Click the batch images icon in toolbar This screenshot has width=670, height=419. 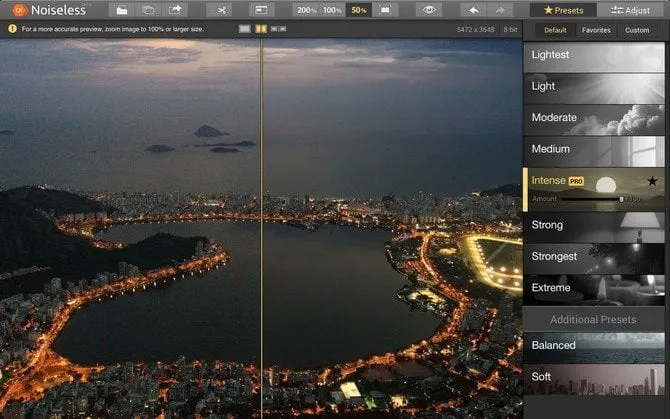point(148,10)
